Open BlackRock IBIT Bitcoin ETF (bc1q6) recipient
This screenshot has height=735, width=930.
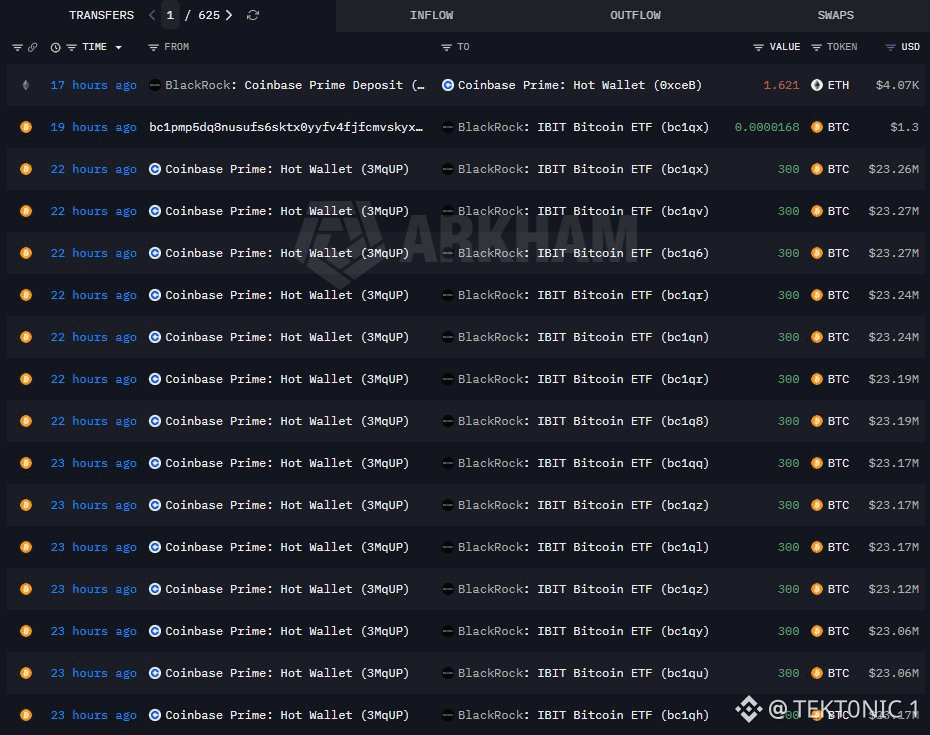point(583,253)
